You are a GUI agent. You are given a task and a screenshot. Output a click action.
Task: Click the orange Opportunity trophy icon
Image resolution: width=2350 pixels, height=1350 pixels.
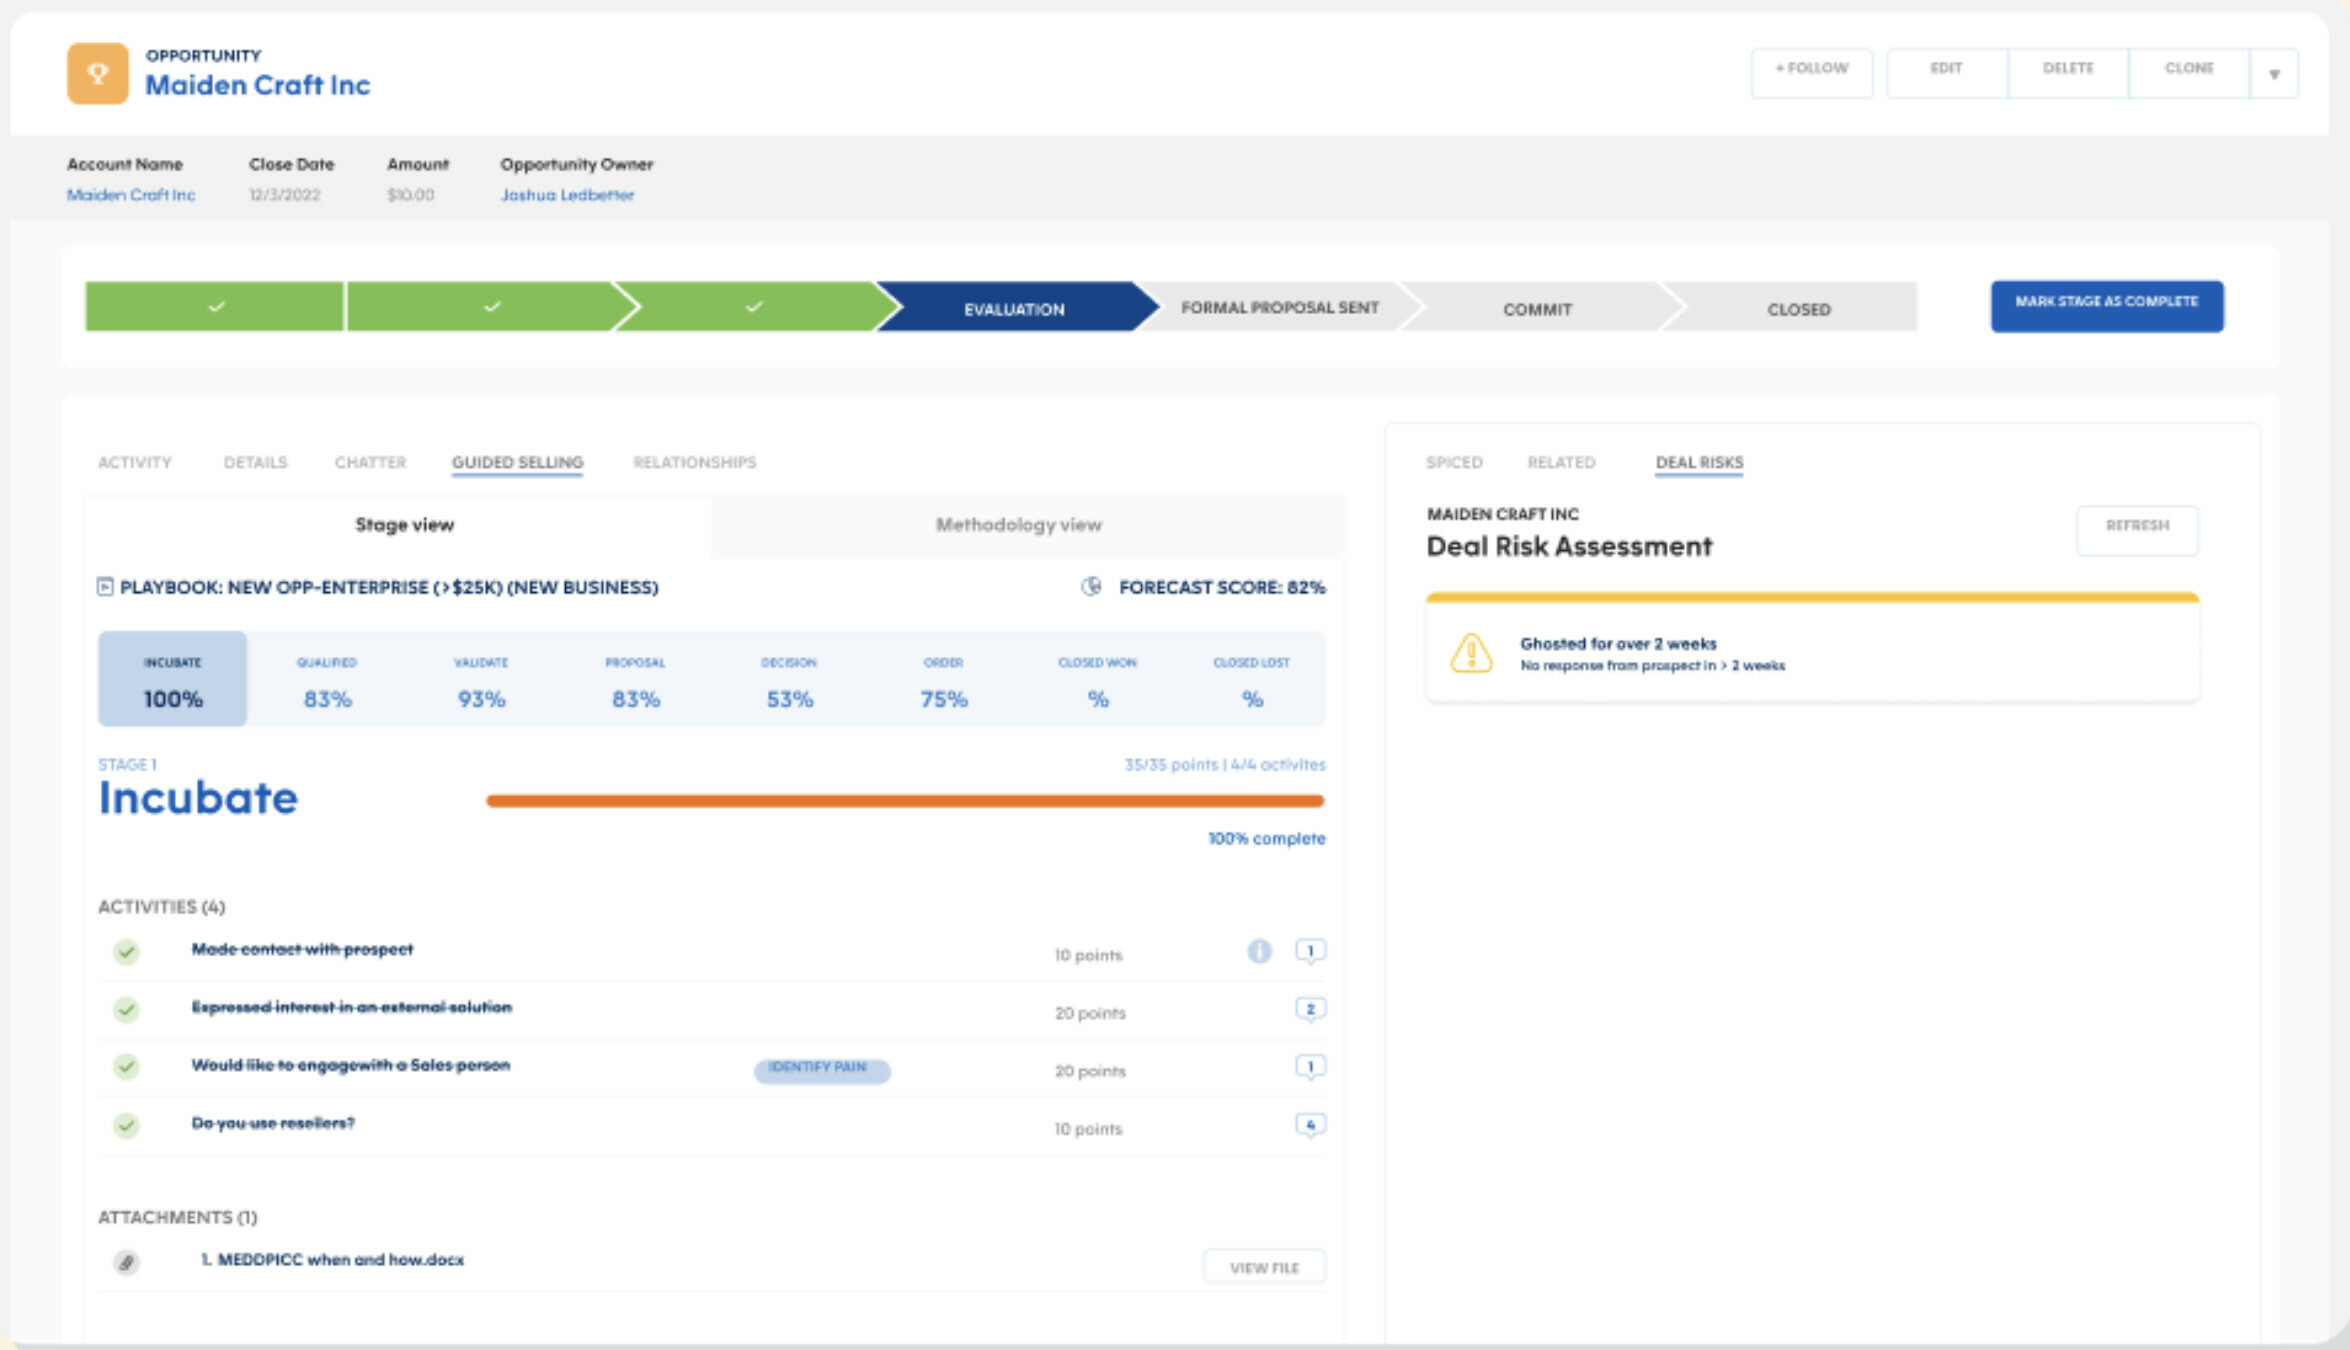tap(97, 73)
